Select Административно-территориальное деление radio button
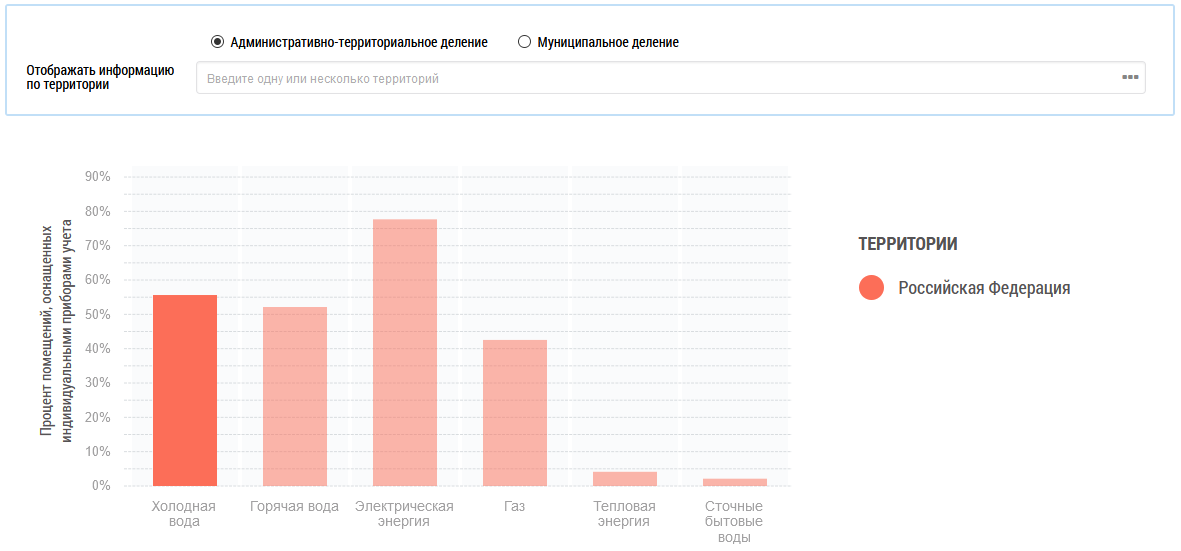The width and height of the screenshot is (1181, 551). pos(217,42)
